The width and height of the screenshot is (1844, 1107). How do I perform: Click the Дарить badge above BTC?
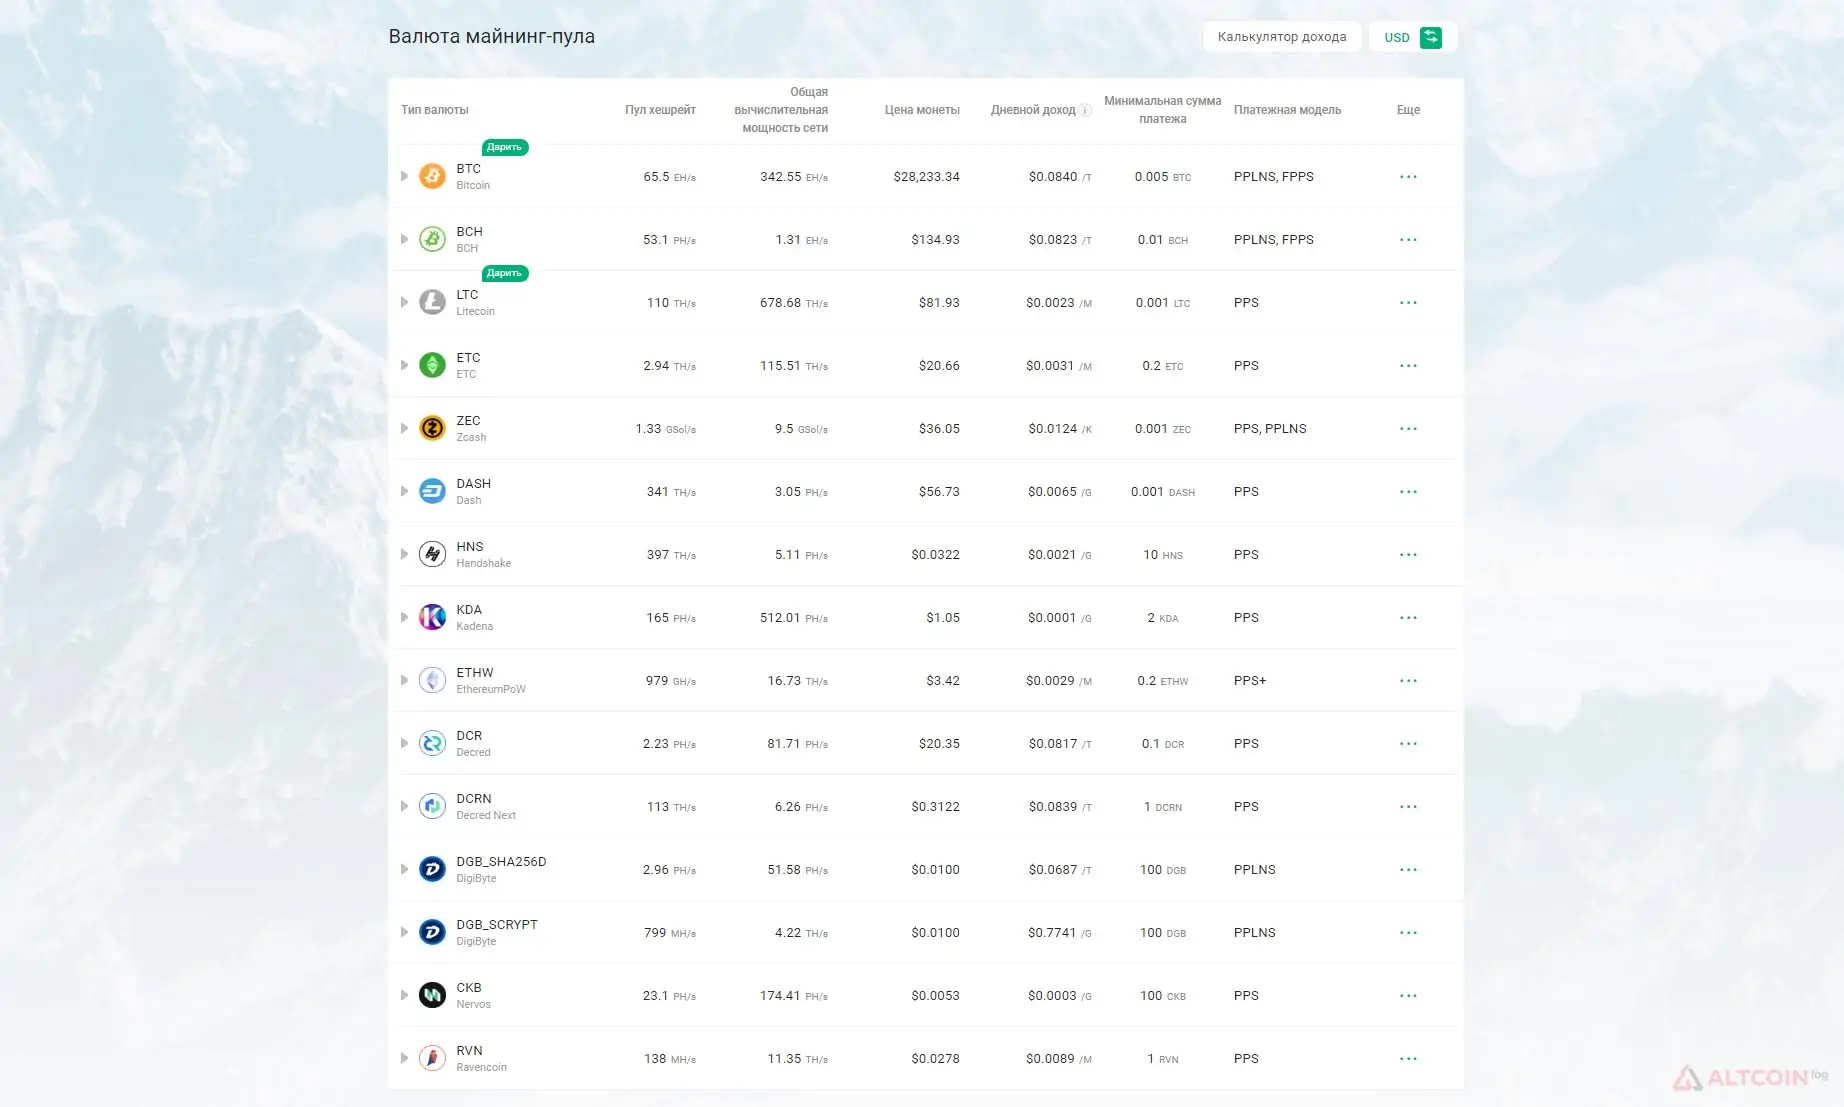[505, 147]
